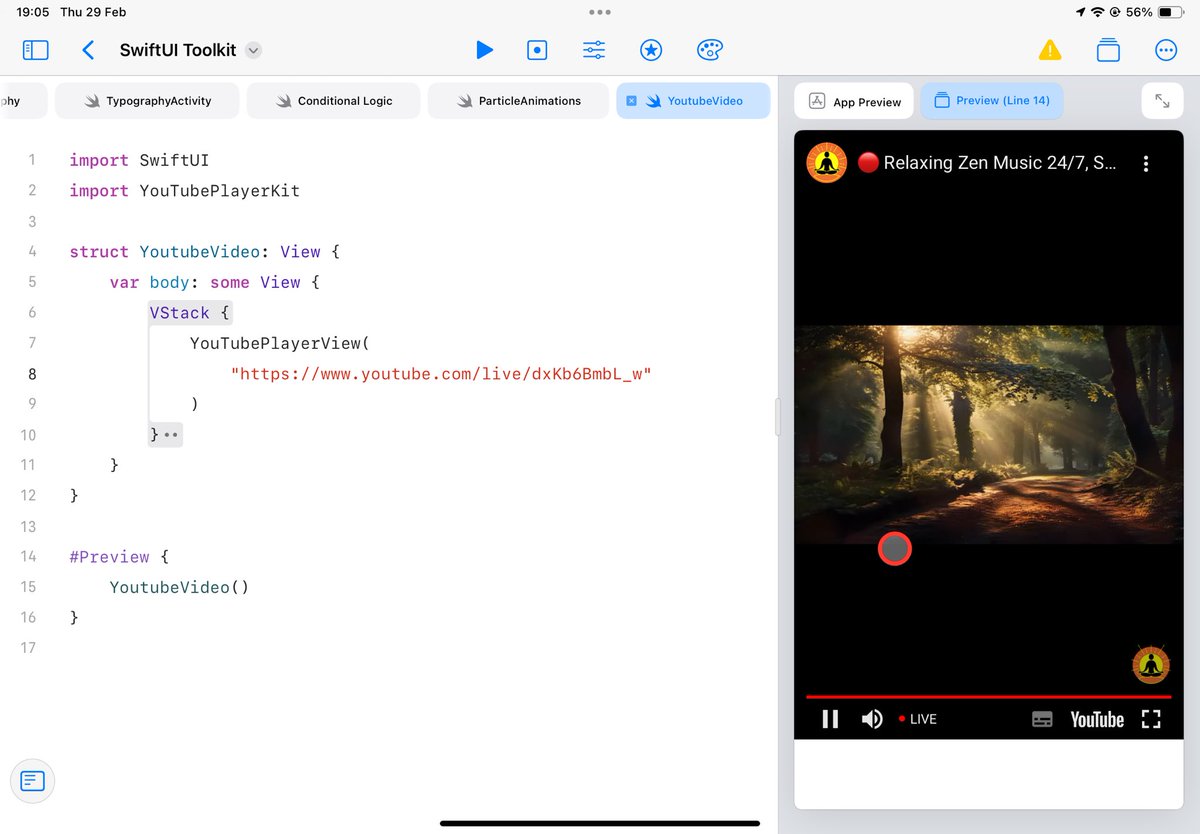The image size is (1200, 834).
Task: Switch to ParticleAnimations tab
Action: [518, 101]
